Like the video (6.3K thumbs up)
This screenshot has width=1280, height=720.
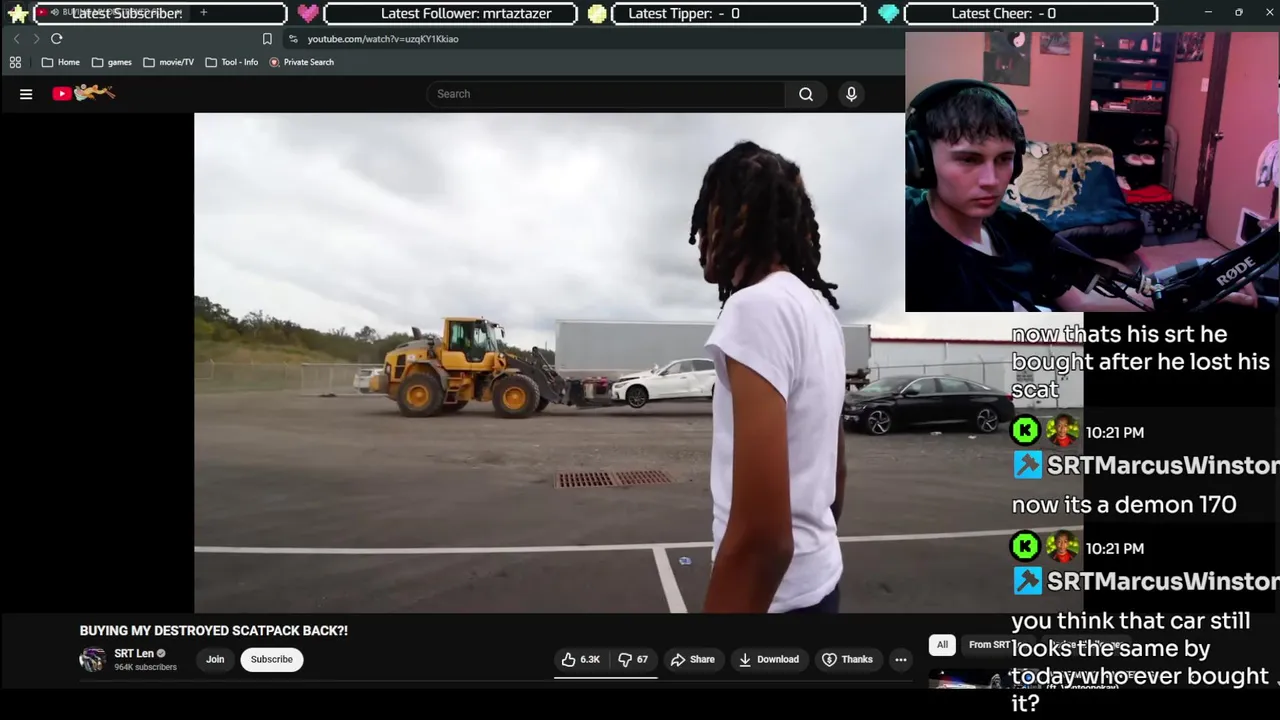581,659
